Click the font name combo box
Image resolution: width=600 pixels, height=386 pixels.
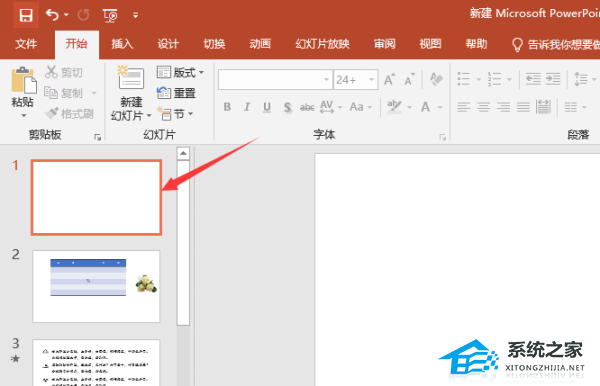tap(275, 80)
